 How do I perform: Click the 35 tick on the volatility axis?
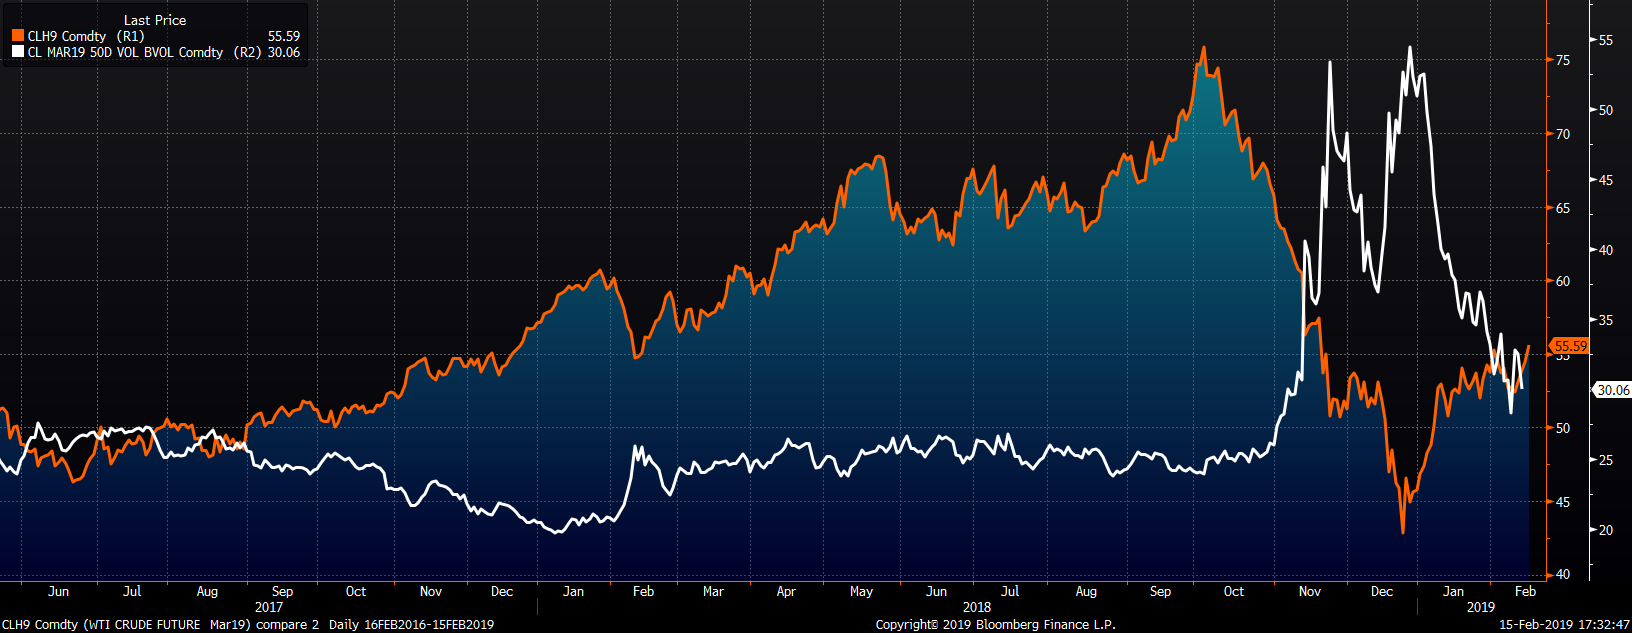pos(1606,320)
